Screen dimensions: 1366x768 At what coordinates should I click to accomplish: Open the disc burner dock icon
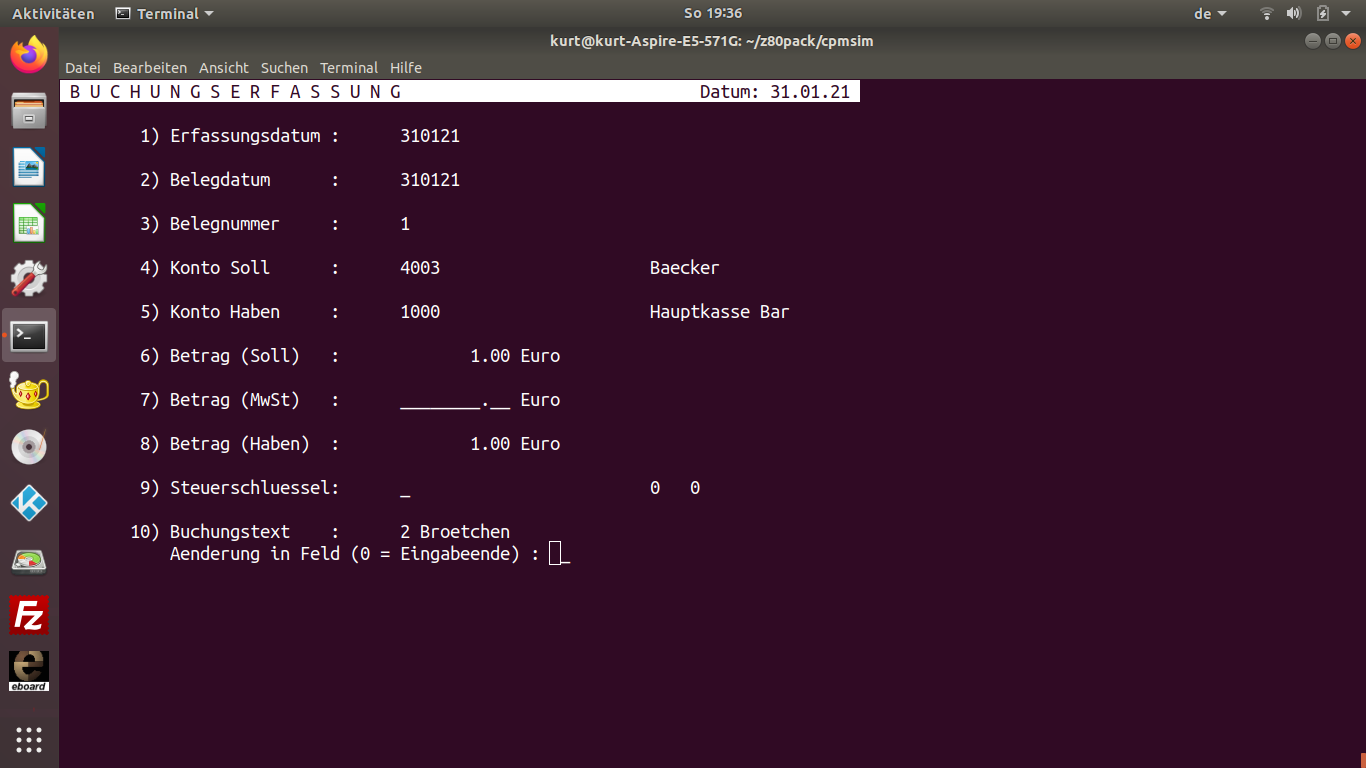point(29,447)
